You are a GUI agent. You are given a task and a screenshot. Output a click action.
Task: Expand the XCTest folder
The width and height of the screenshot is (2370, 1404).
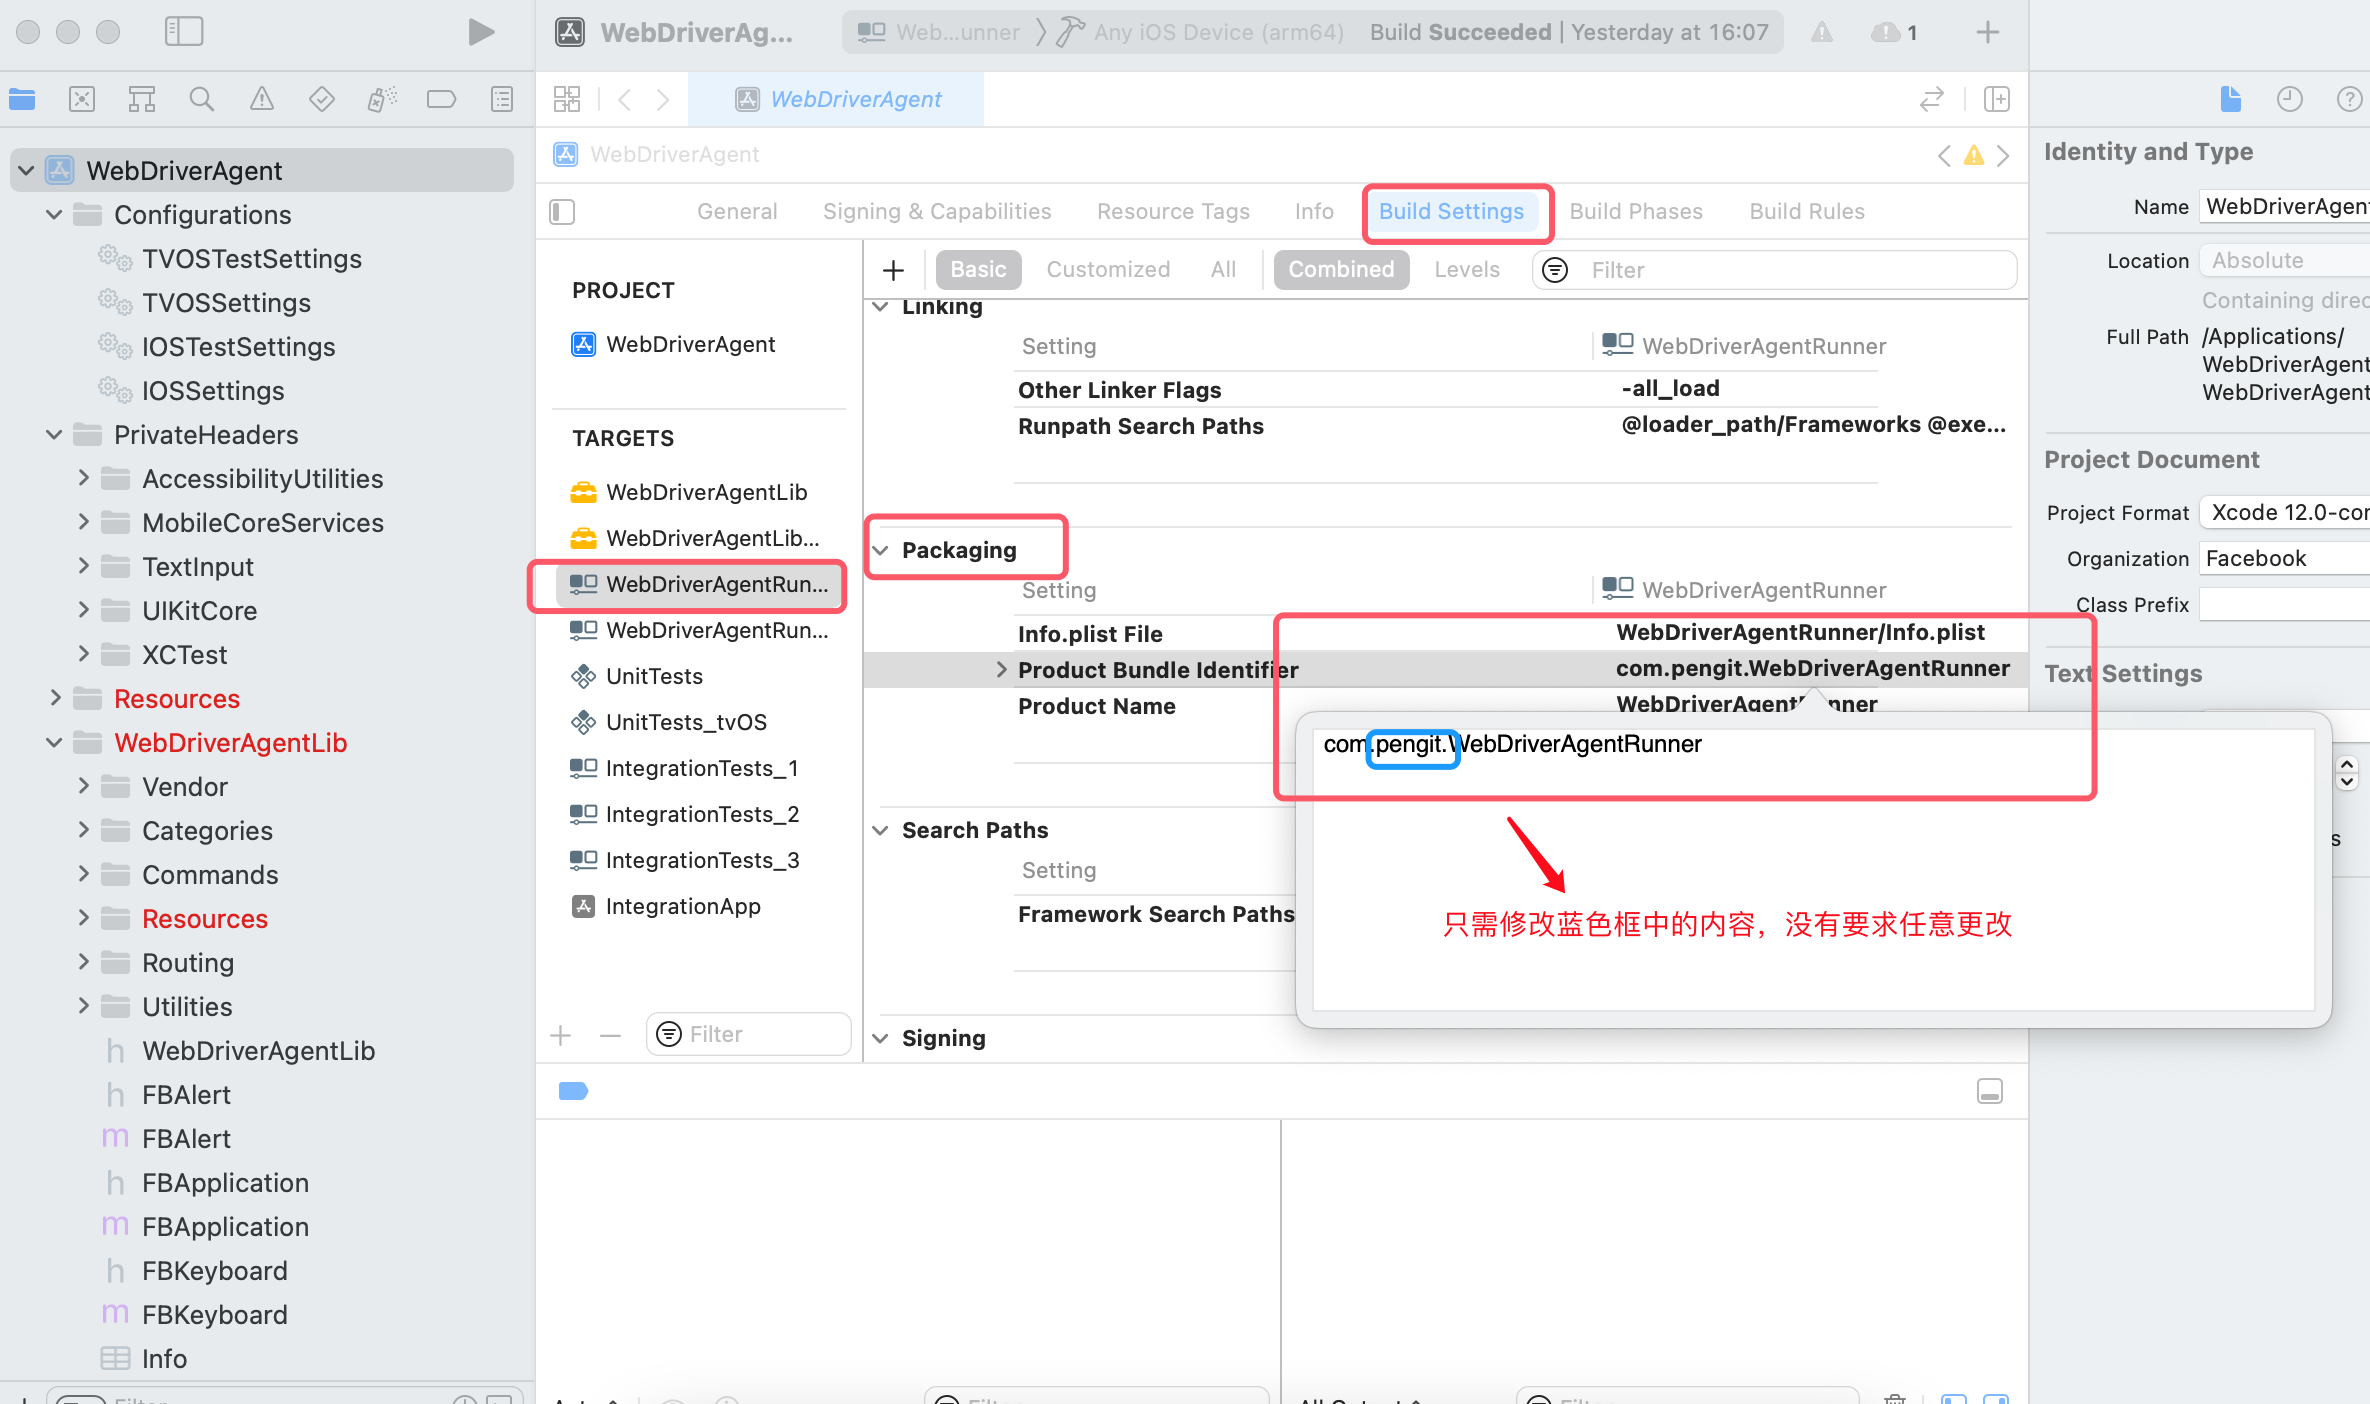(84, 655)
